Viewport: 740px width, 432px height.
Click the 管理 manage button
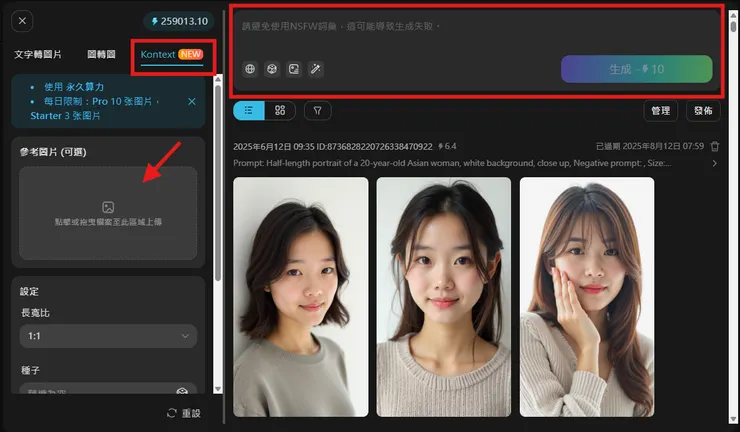tap(660, 110)
